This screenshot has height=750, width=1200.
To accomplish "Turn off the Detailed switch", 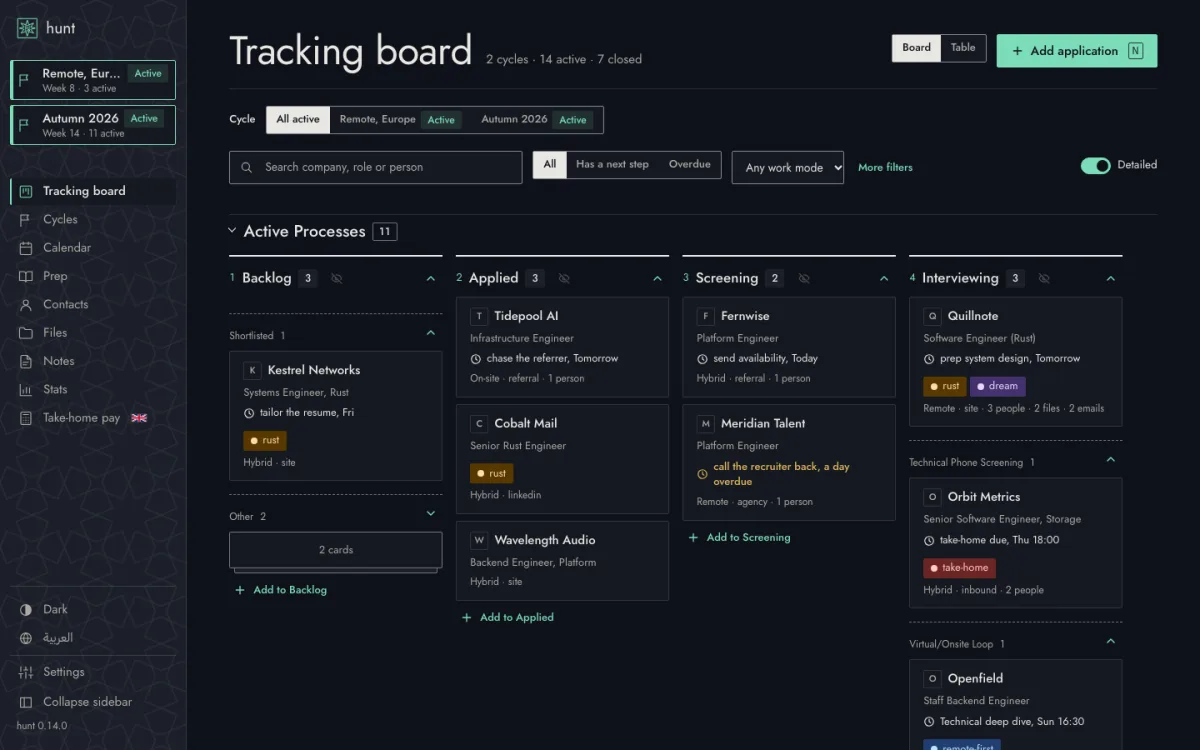I will pos(1096,166).
